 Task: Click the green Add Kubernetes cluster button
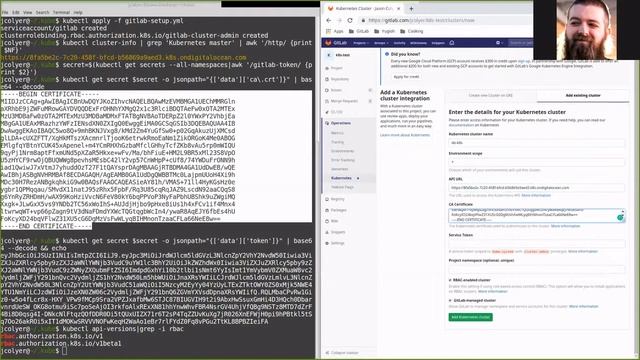[470, 317]
